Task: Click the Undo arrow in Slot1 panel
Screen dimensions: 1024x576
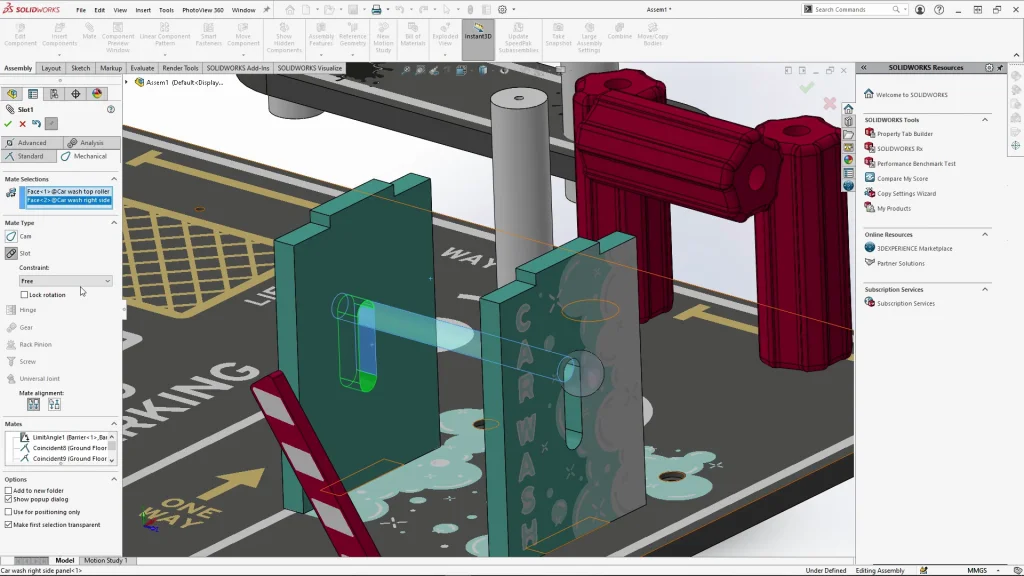Action: click(x=36, y=124)
